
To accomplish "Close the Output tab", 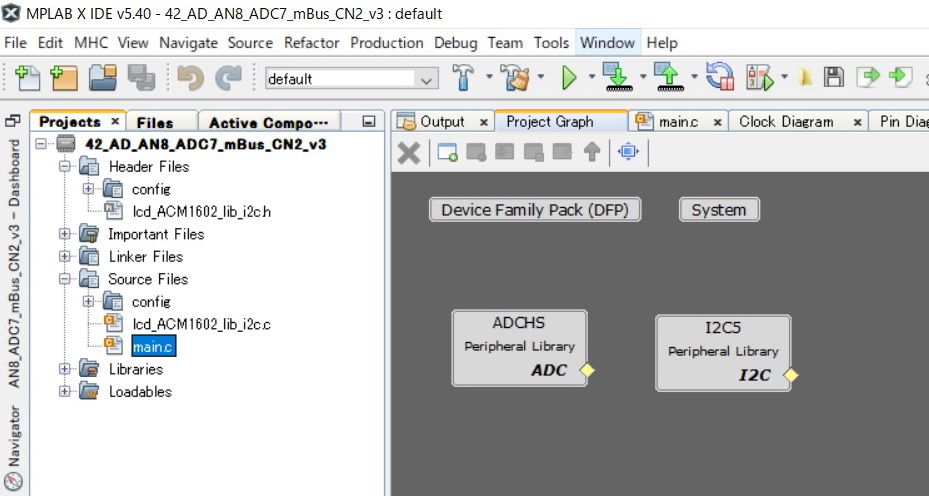I will pyautogui.click(x=483, y=122).
